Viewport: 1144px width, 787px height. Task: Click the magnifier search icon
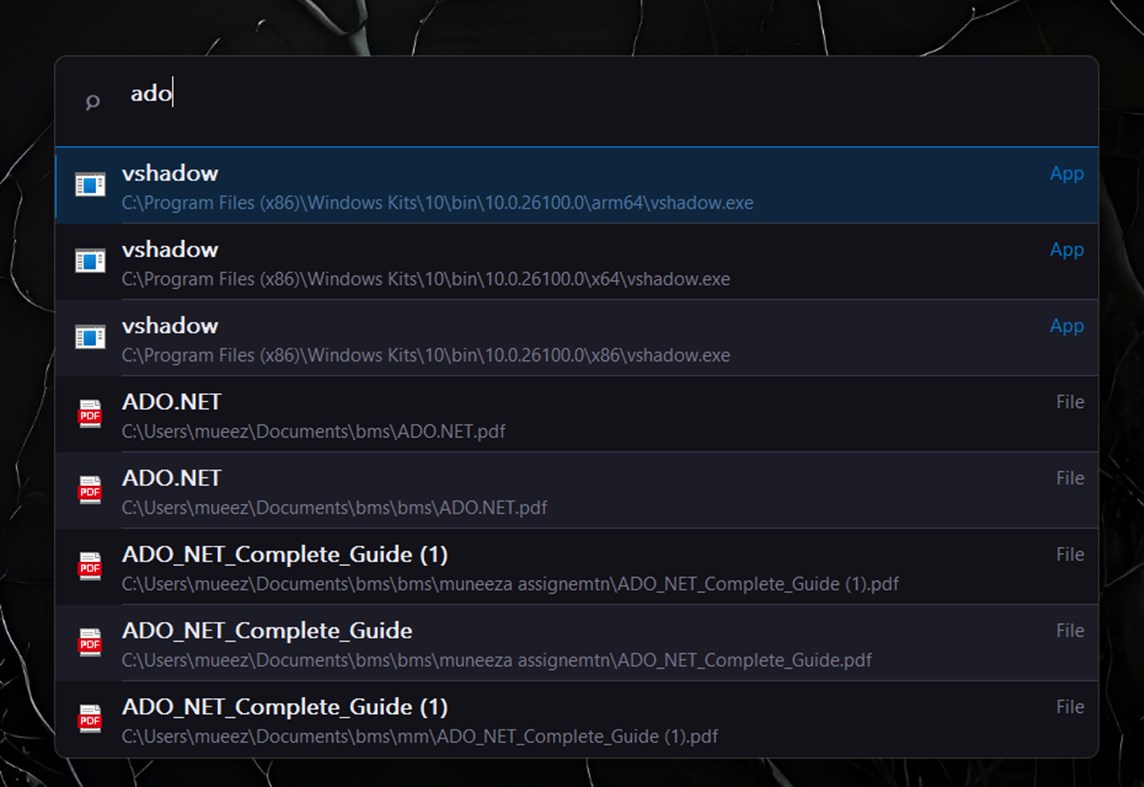click(x=92, y=102)
